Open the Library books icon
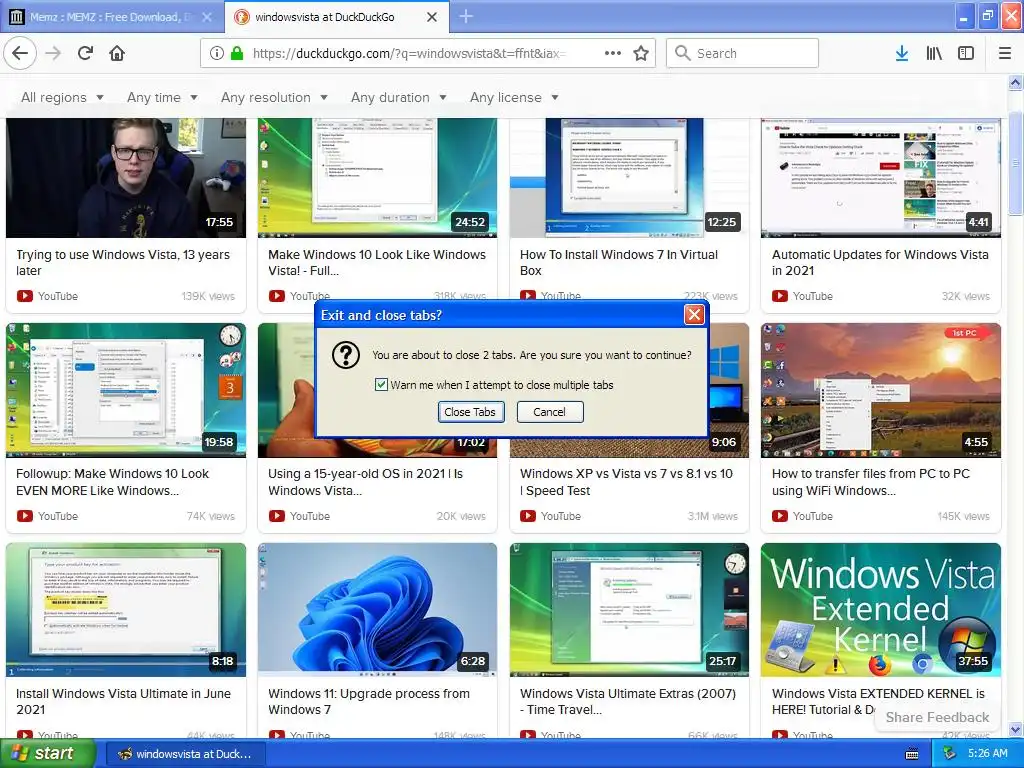Screen dimensions: 1024x768 click(x=934, y=53)
